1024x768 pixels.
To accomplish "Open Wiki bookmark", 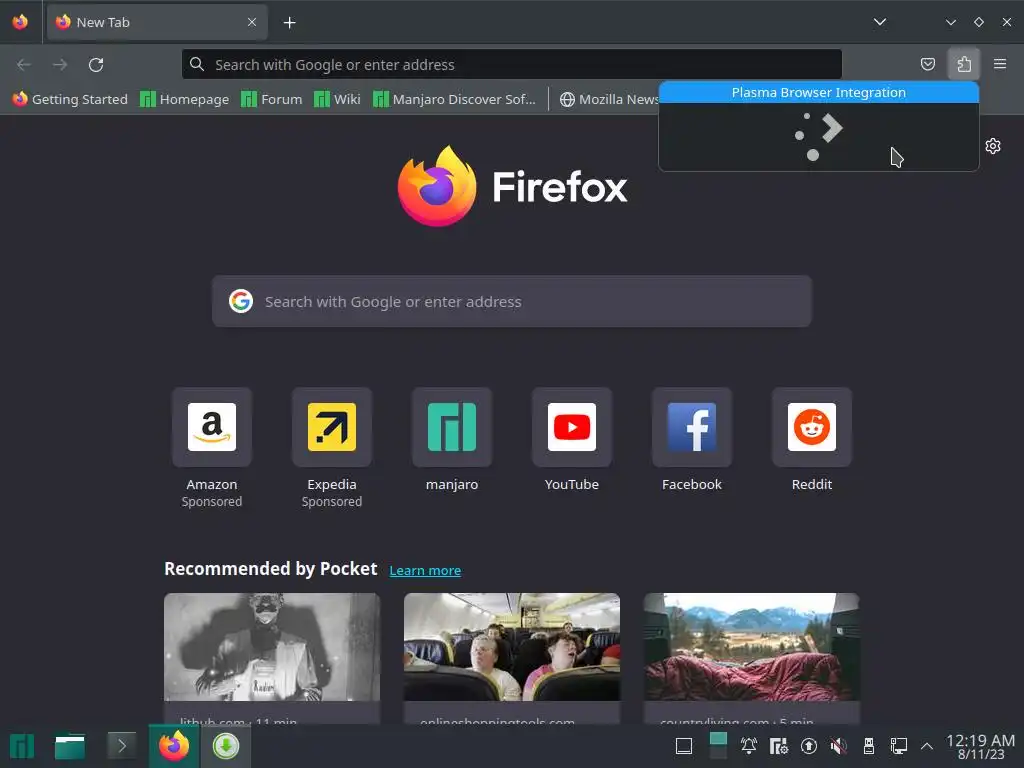I will coord(337,99).
